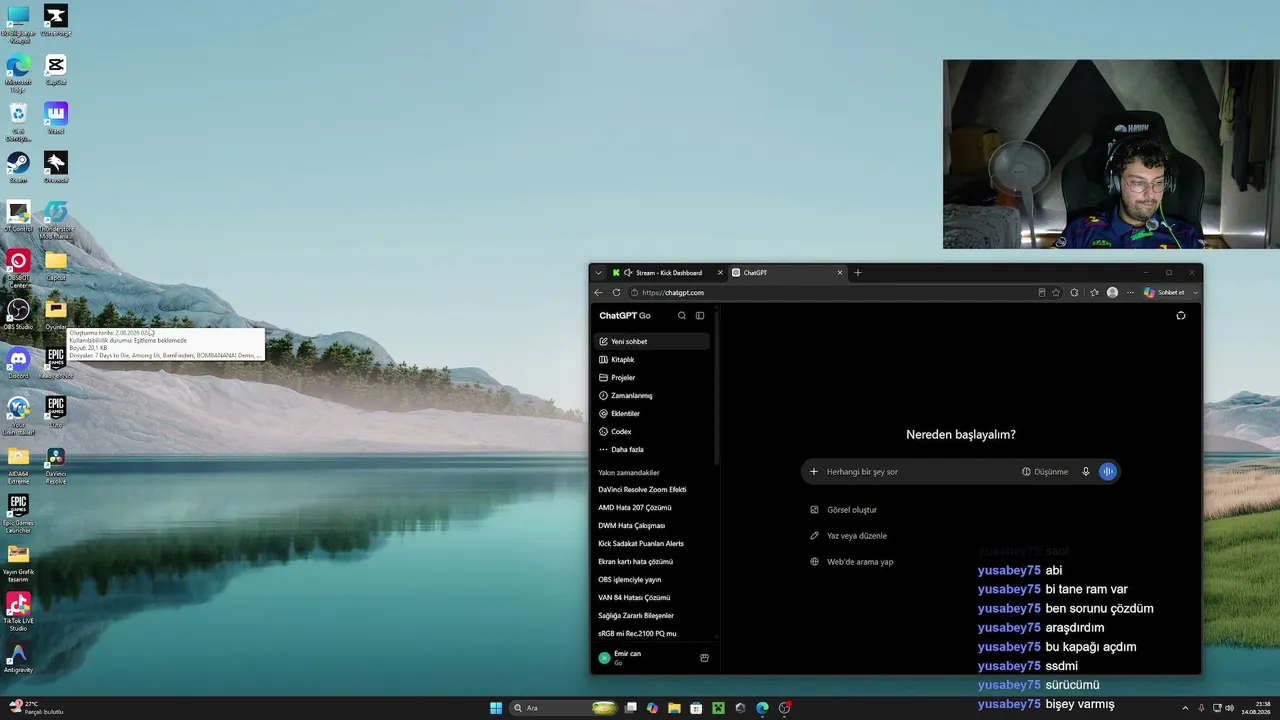Open the ChatGPT Go model selector
This screenshot has height=720, width=1280.
[625, 316]
